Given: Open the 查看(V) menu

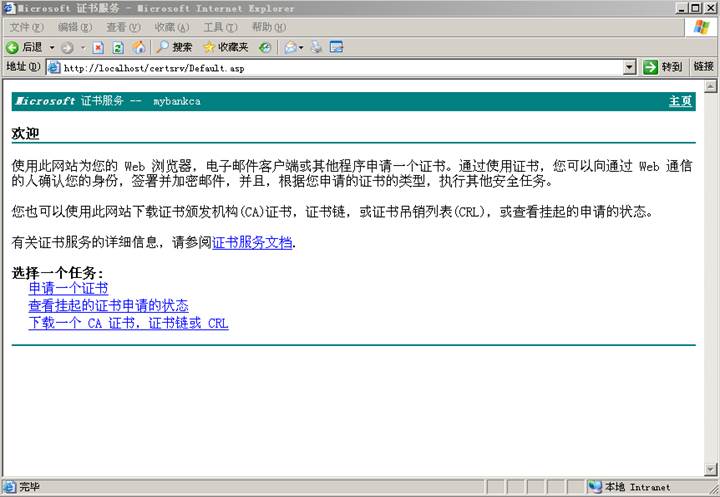Looking at the screenshot, I should (124, 27).
